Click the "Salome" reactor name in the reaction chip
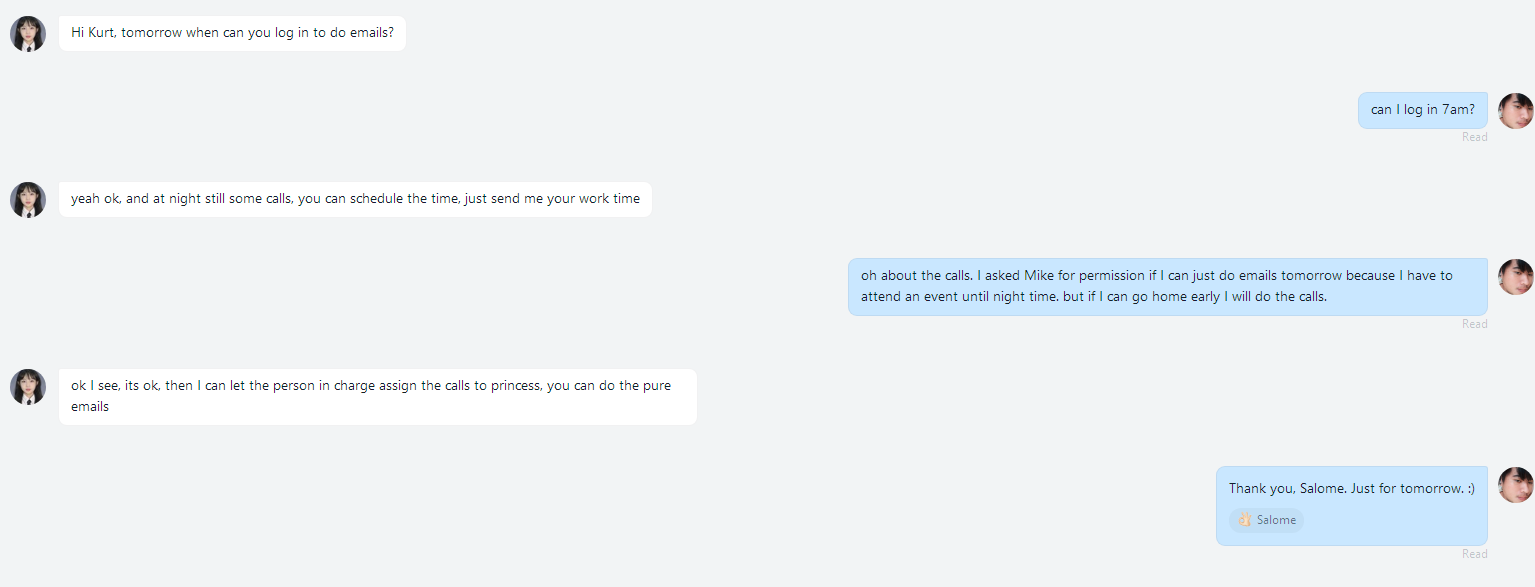Image resolution: width=1535 pixels, height=587 pixels. pyautogui.click(x=1276, y=520)
